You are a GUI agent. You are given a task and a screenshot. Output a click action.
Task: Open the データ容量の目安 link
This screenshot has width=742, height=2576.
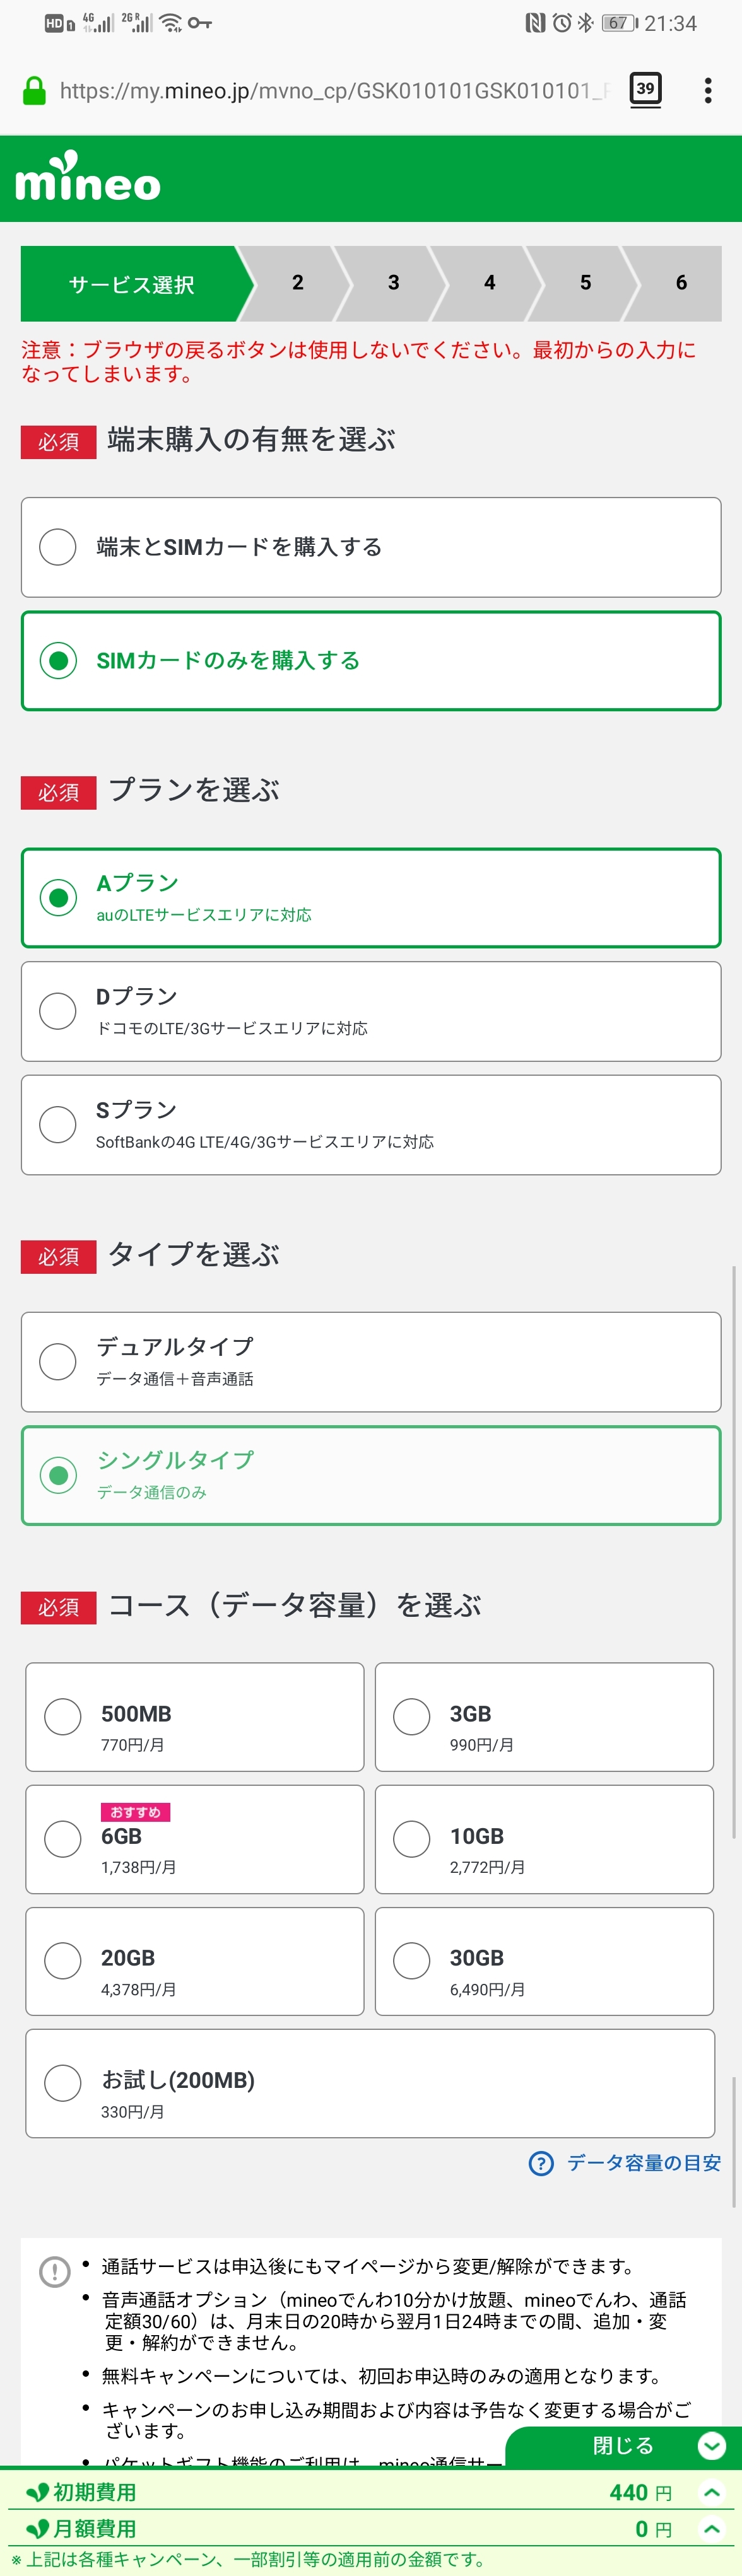coord(643,2163)
